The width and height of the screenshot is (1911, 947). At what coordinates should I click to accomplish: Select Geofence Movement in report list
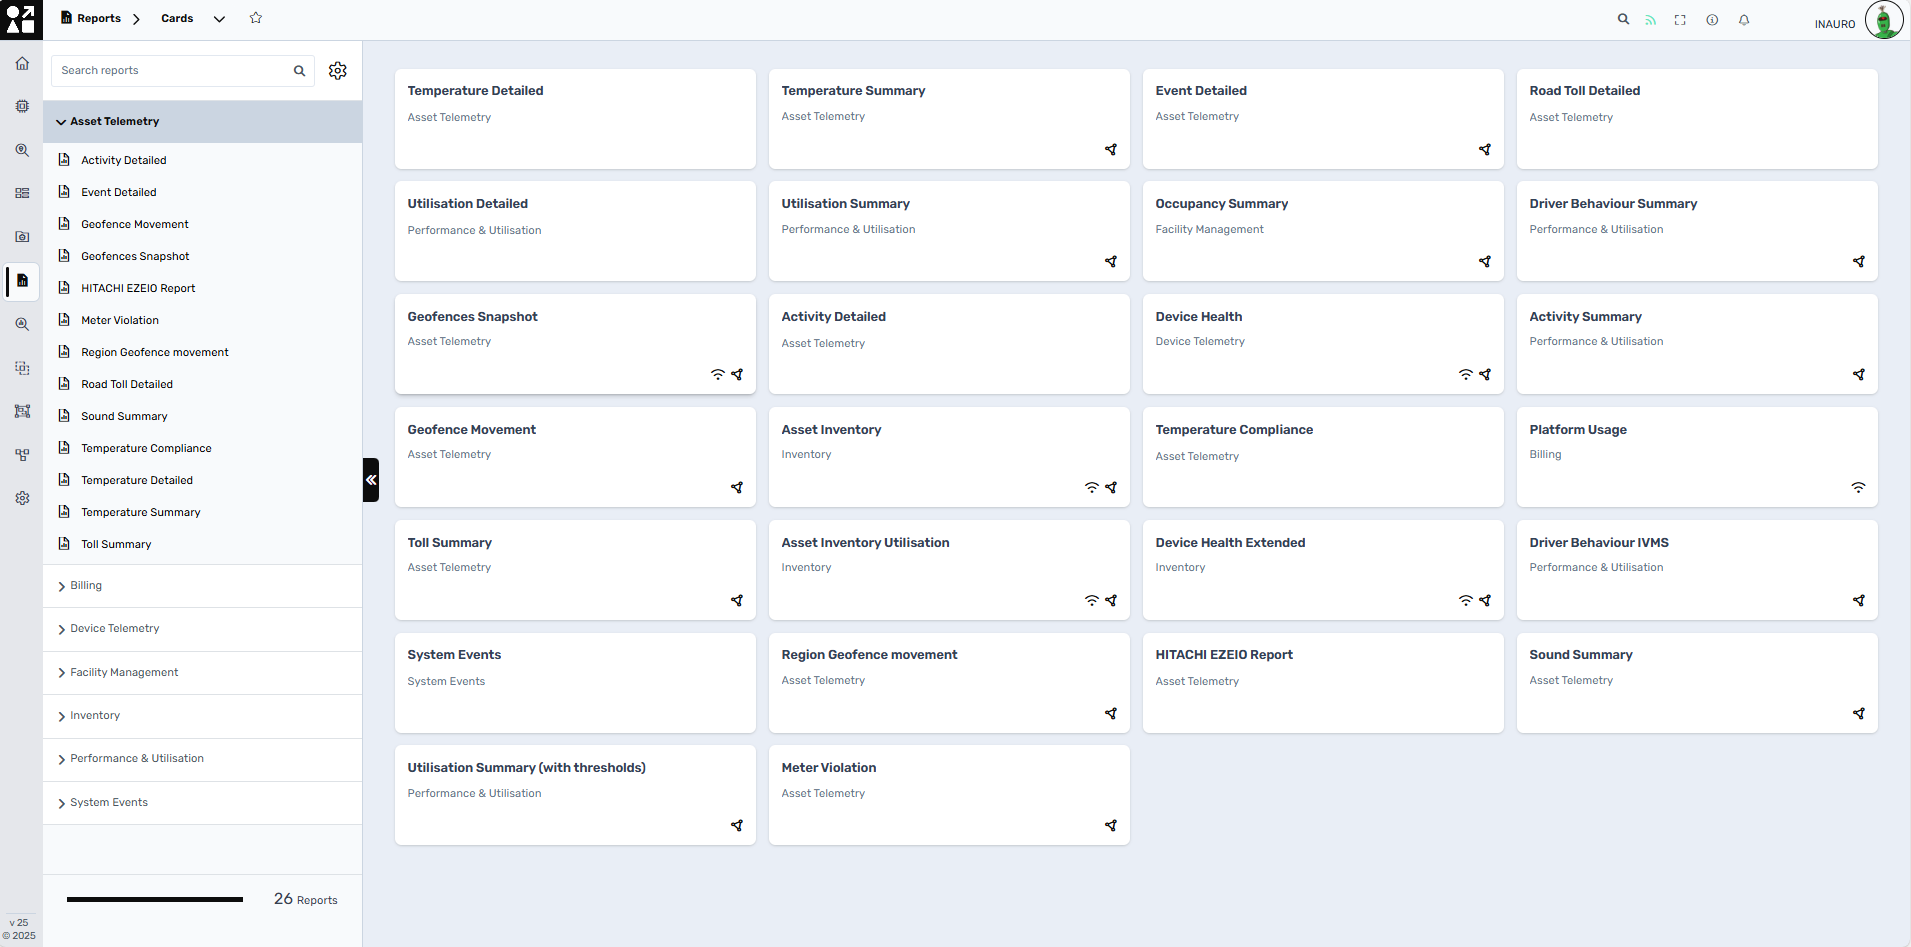(135, 224)
